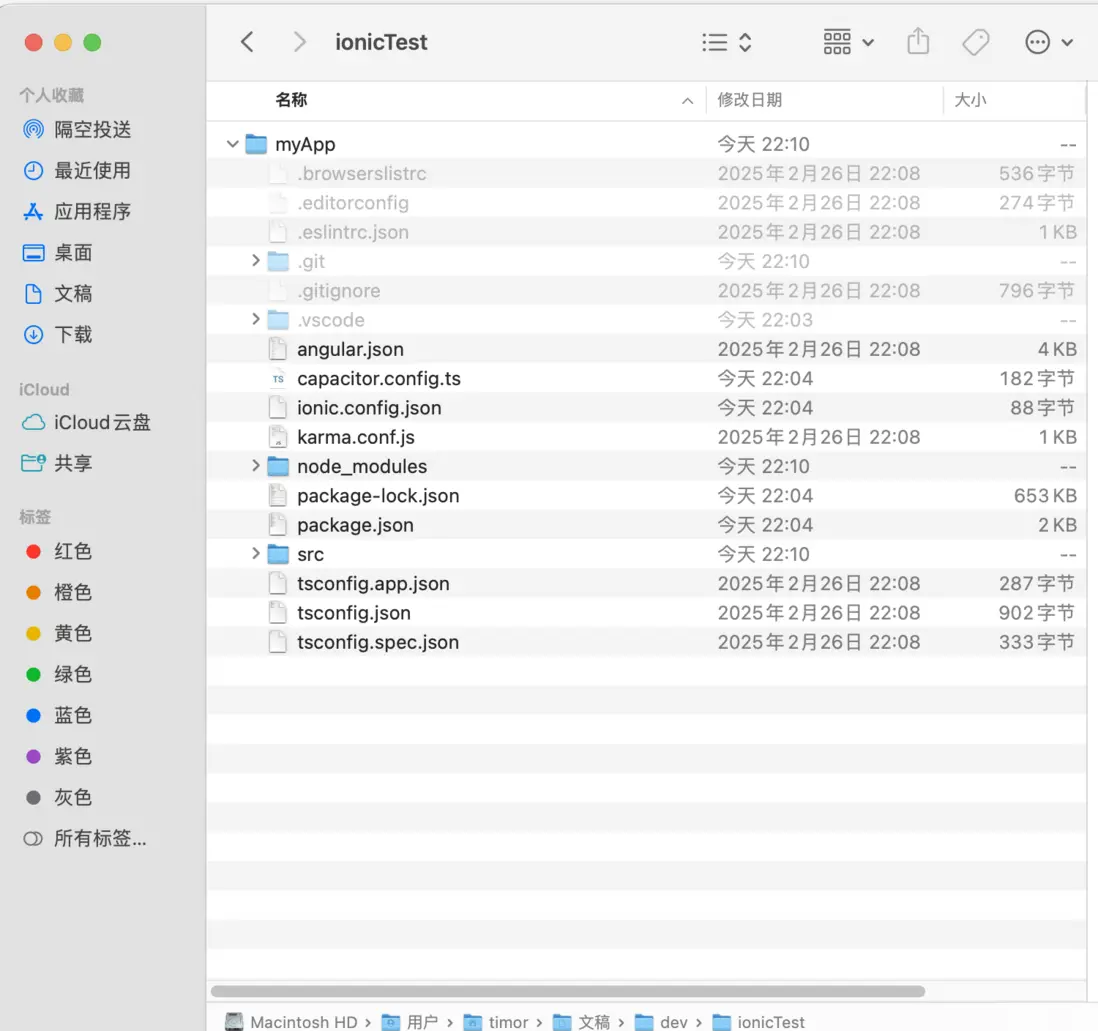Select the package.json file icon
Viewport: 1098px width, 1031px height.
tap(278, 525)
